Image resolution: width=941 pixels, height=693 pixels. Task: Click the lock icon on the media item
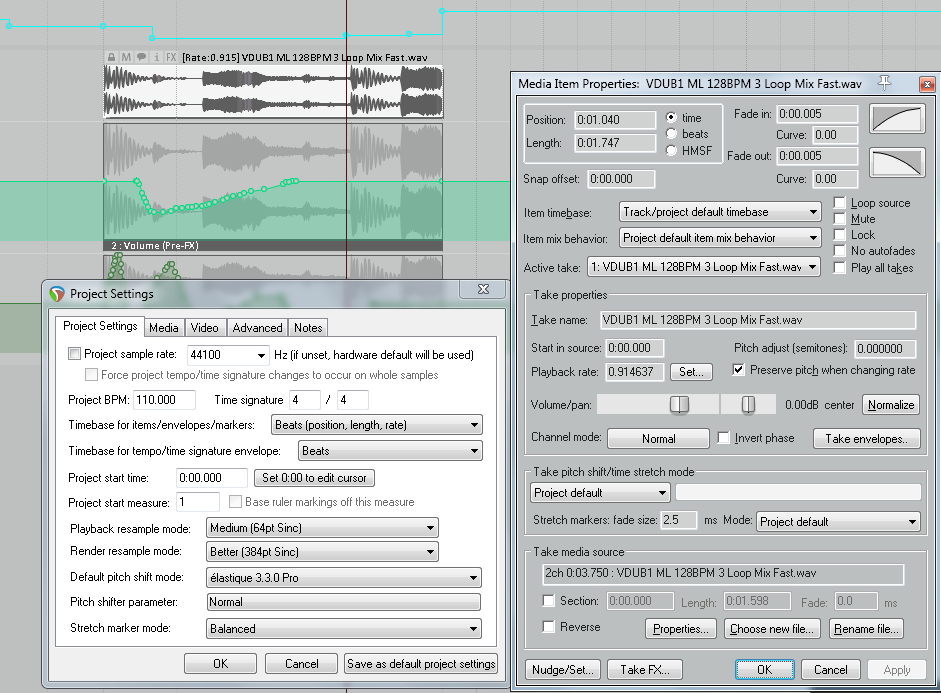click(x=112, y=58)
